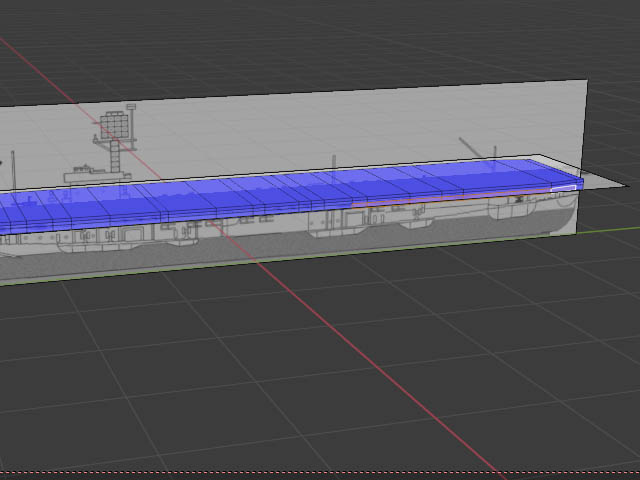
Task: Click the orange highlighted edge along the deck side
Action: click(x=451, y=198)
